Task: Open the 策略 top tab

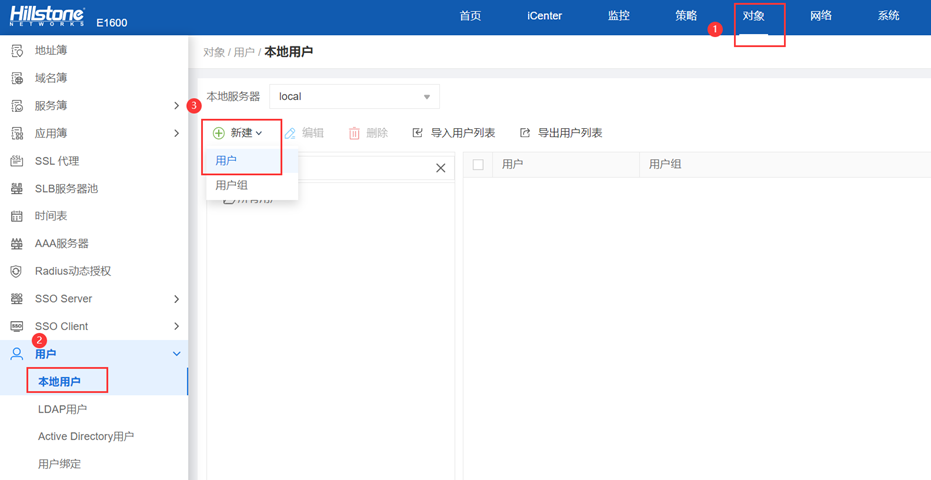Action: (x=686, y=16)
